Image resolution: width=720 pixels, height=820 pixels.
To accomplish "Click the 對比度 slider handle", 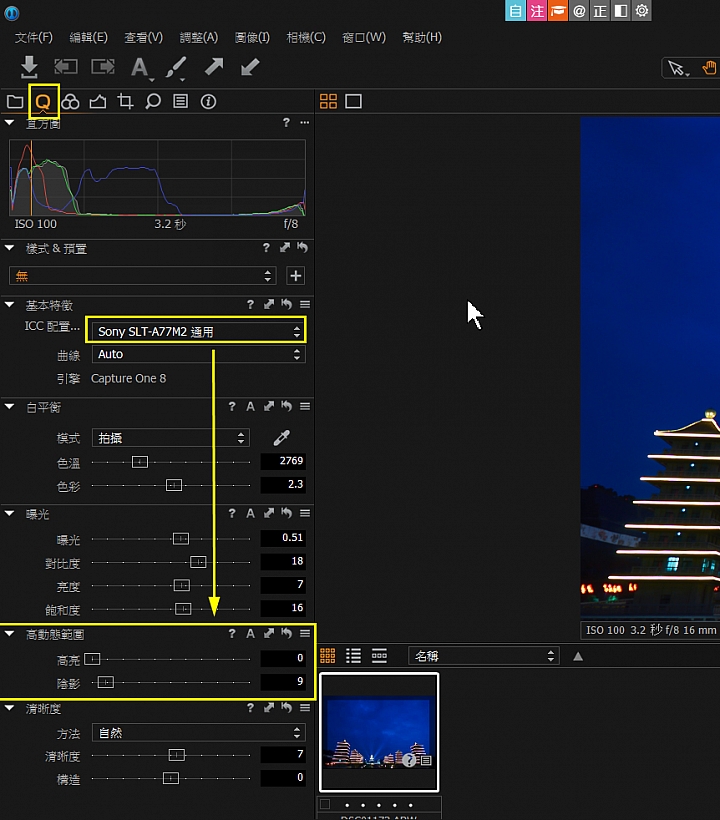I will point(198,562).
